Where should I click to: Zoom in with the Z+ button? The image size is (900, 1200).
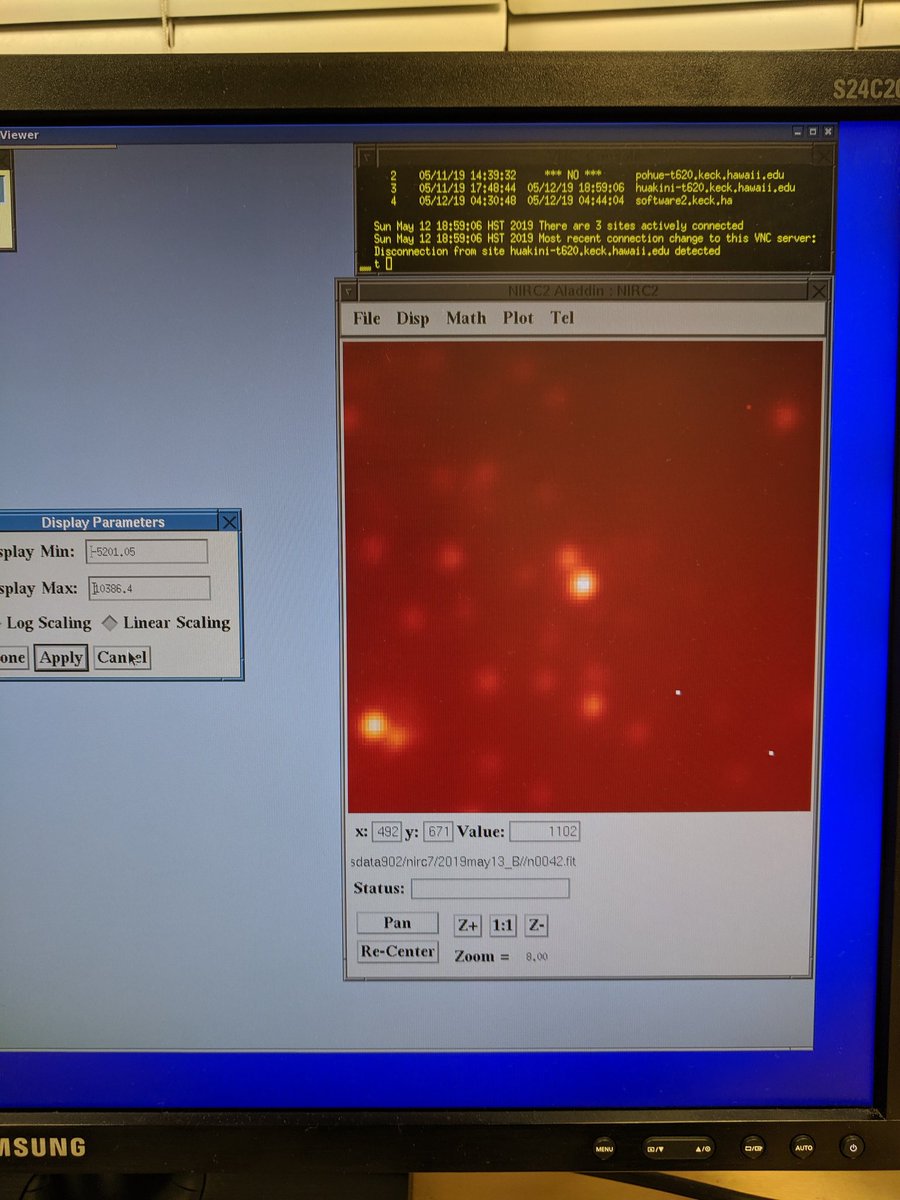467,926
